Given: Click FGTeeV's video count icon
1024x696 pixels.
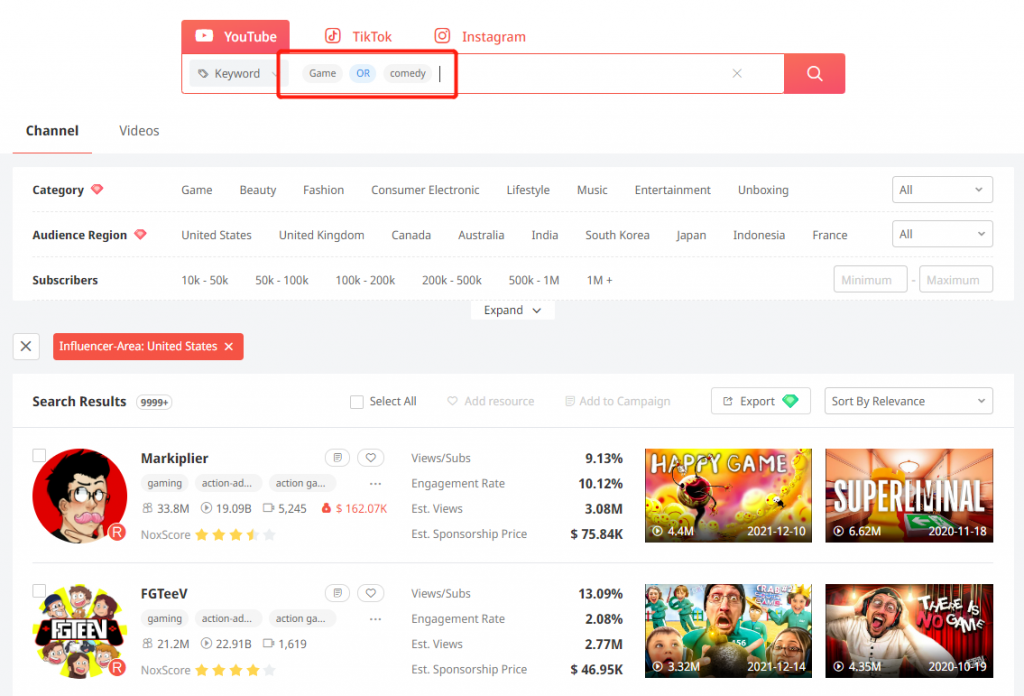Looking at the screenshot, I should point(268,644).
